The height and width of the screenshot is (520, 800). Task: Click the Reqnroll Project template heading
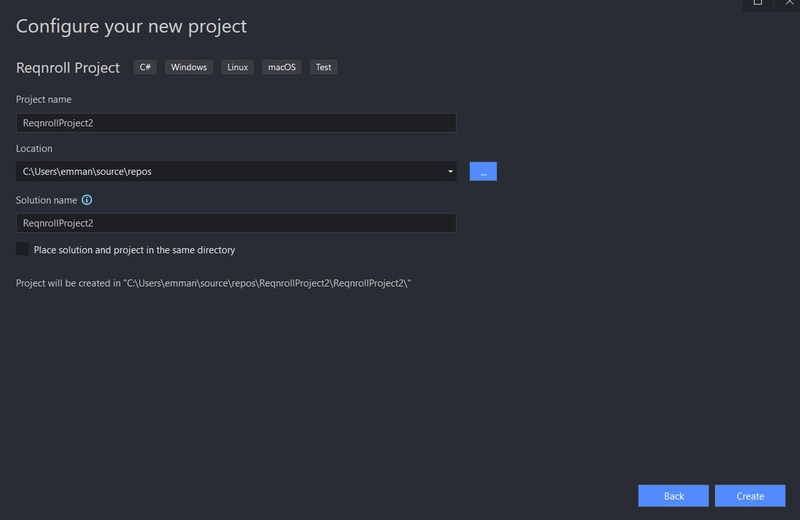pyautogui.click(x=68, y=68)
